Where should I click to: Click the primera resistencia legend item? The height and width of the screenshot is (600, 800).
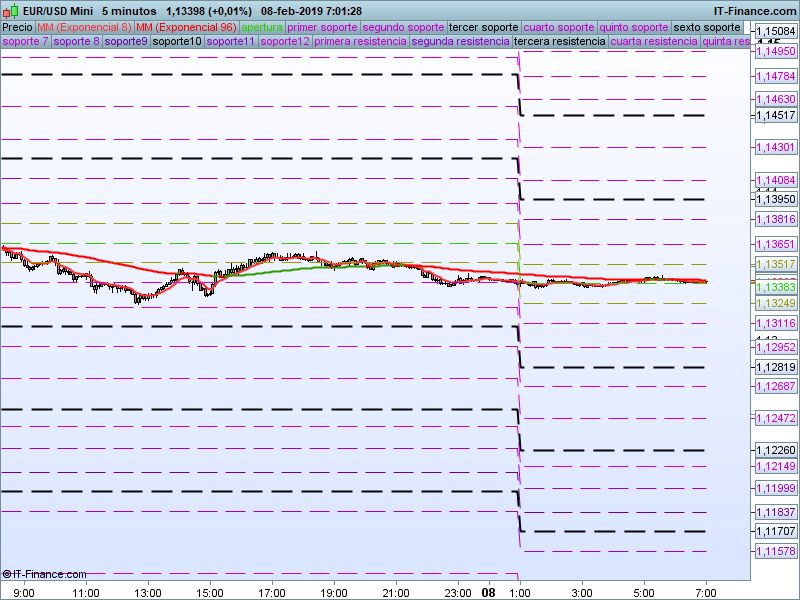360,42
